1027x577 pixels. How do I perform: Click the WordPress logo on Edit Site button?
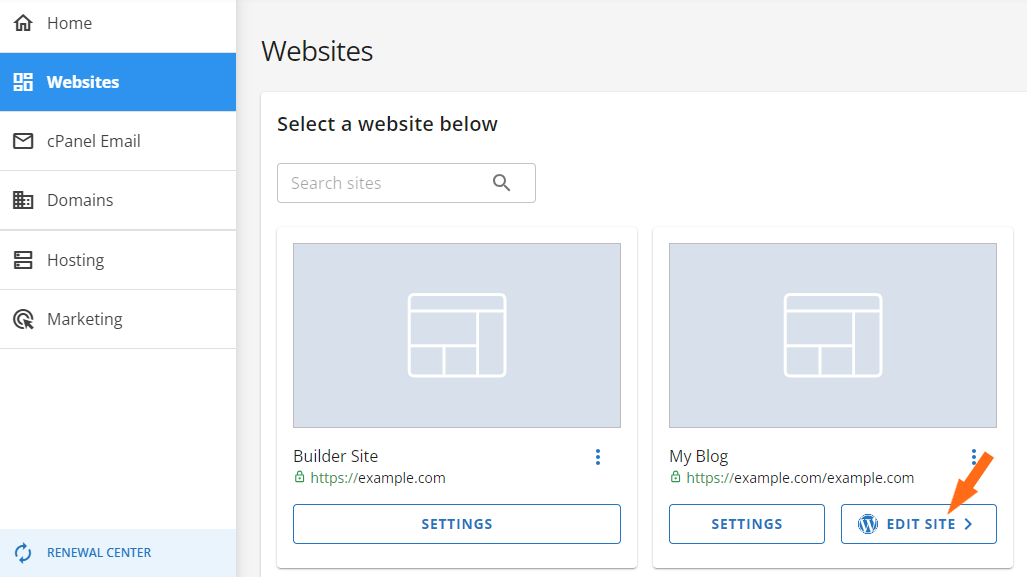(x=866, y=523)
